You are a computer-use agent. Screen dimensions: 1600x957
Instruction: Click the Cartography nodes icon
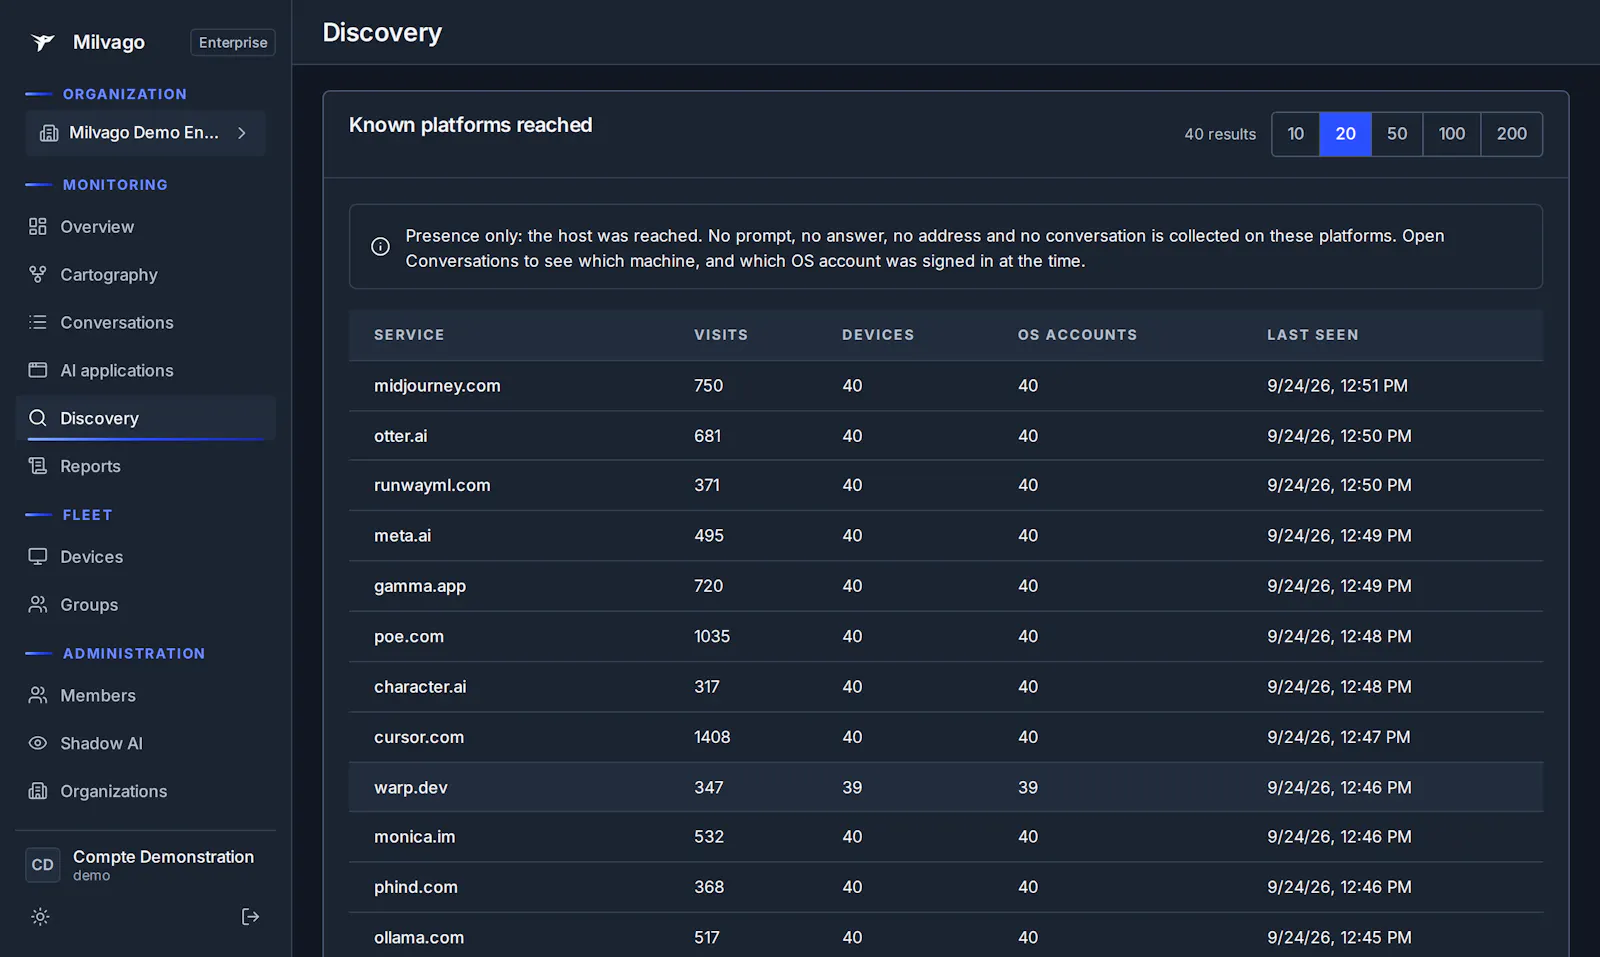[x=38, y=274]
